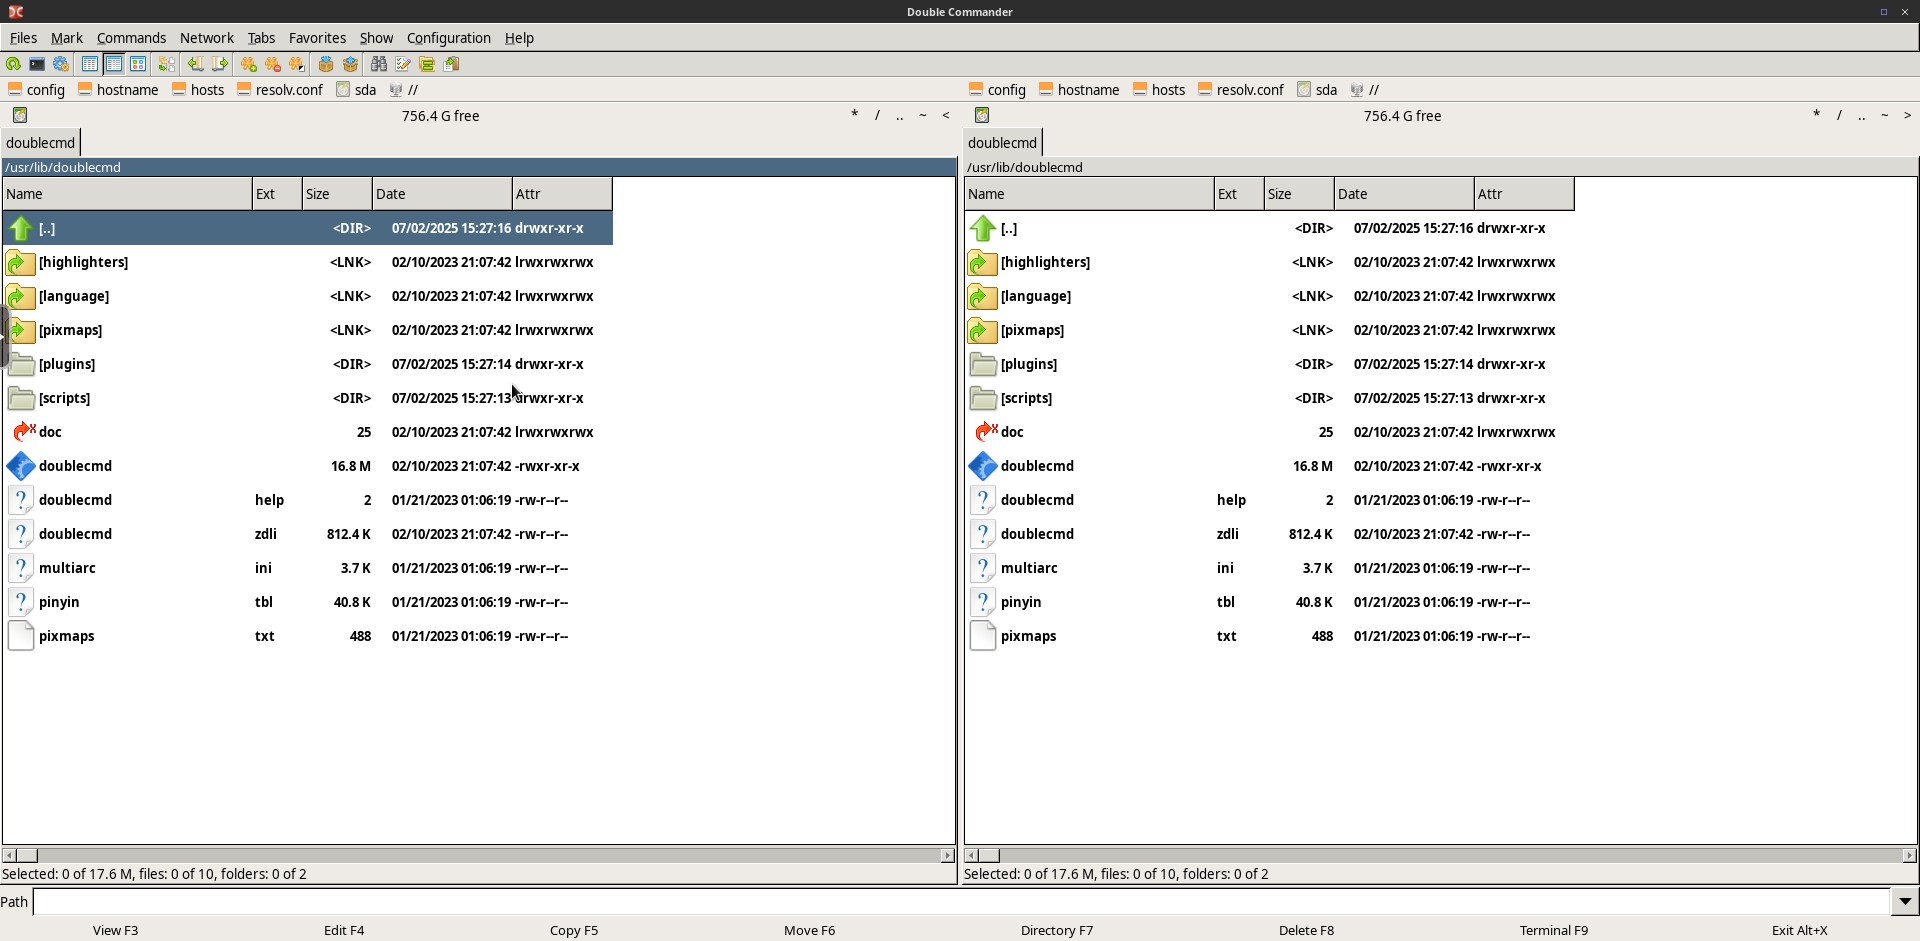Click the right panel '*' favorites button
Image resolution: width=1920 pixels, height=941 pixels.
click(x=1816, y=116)
